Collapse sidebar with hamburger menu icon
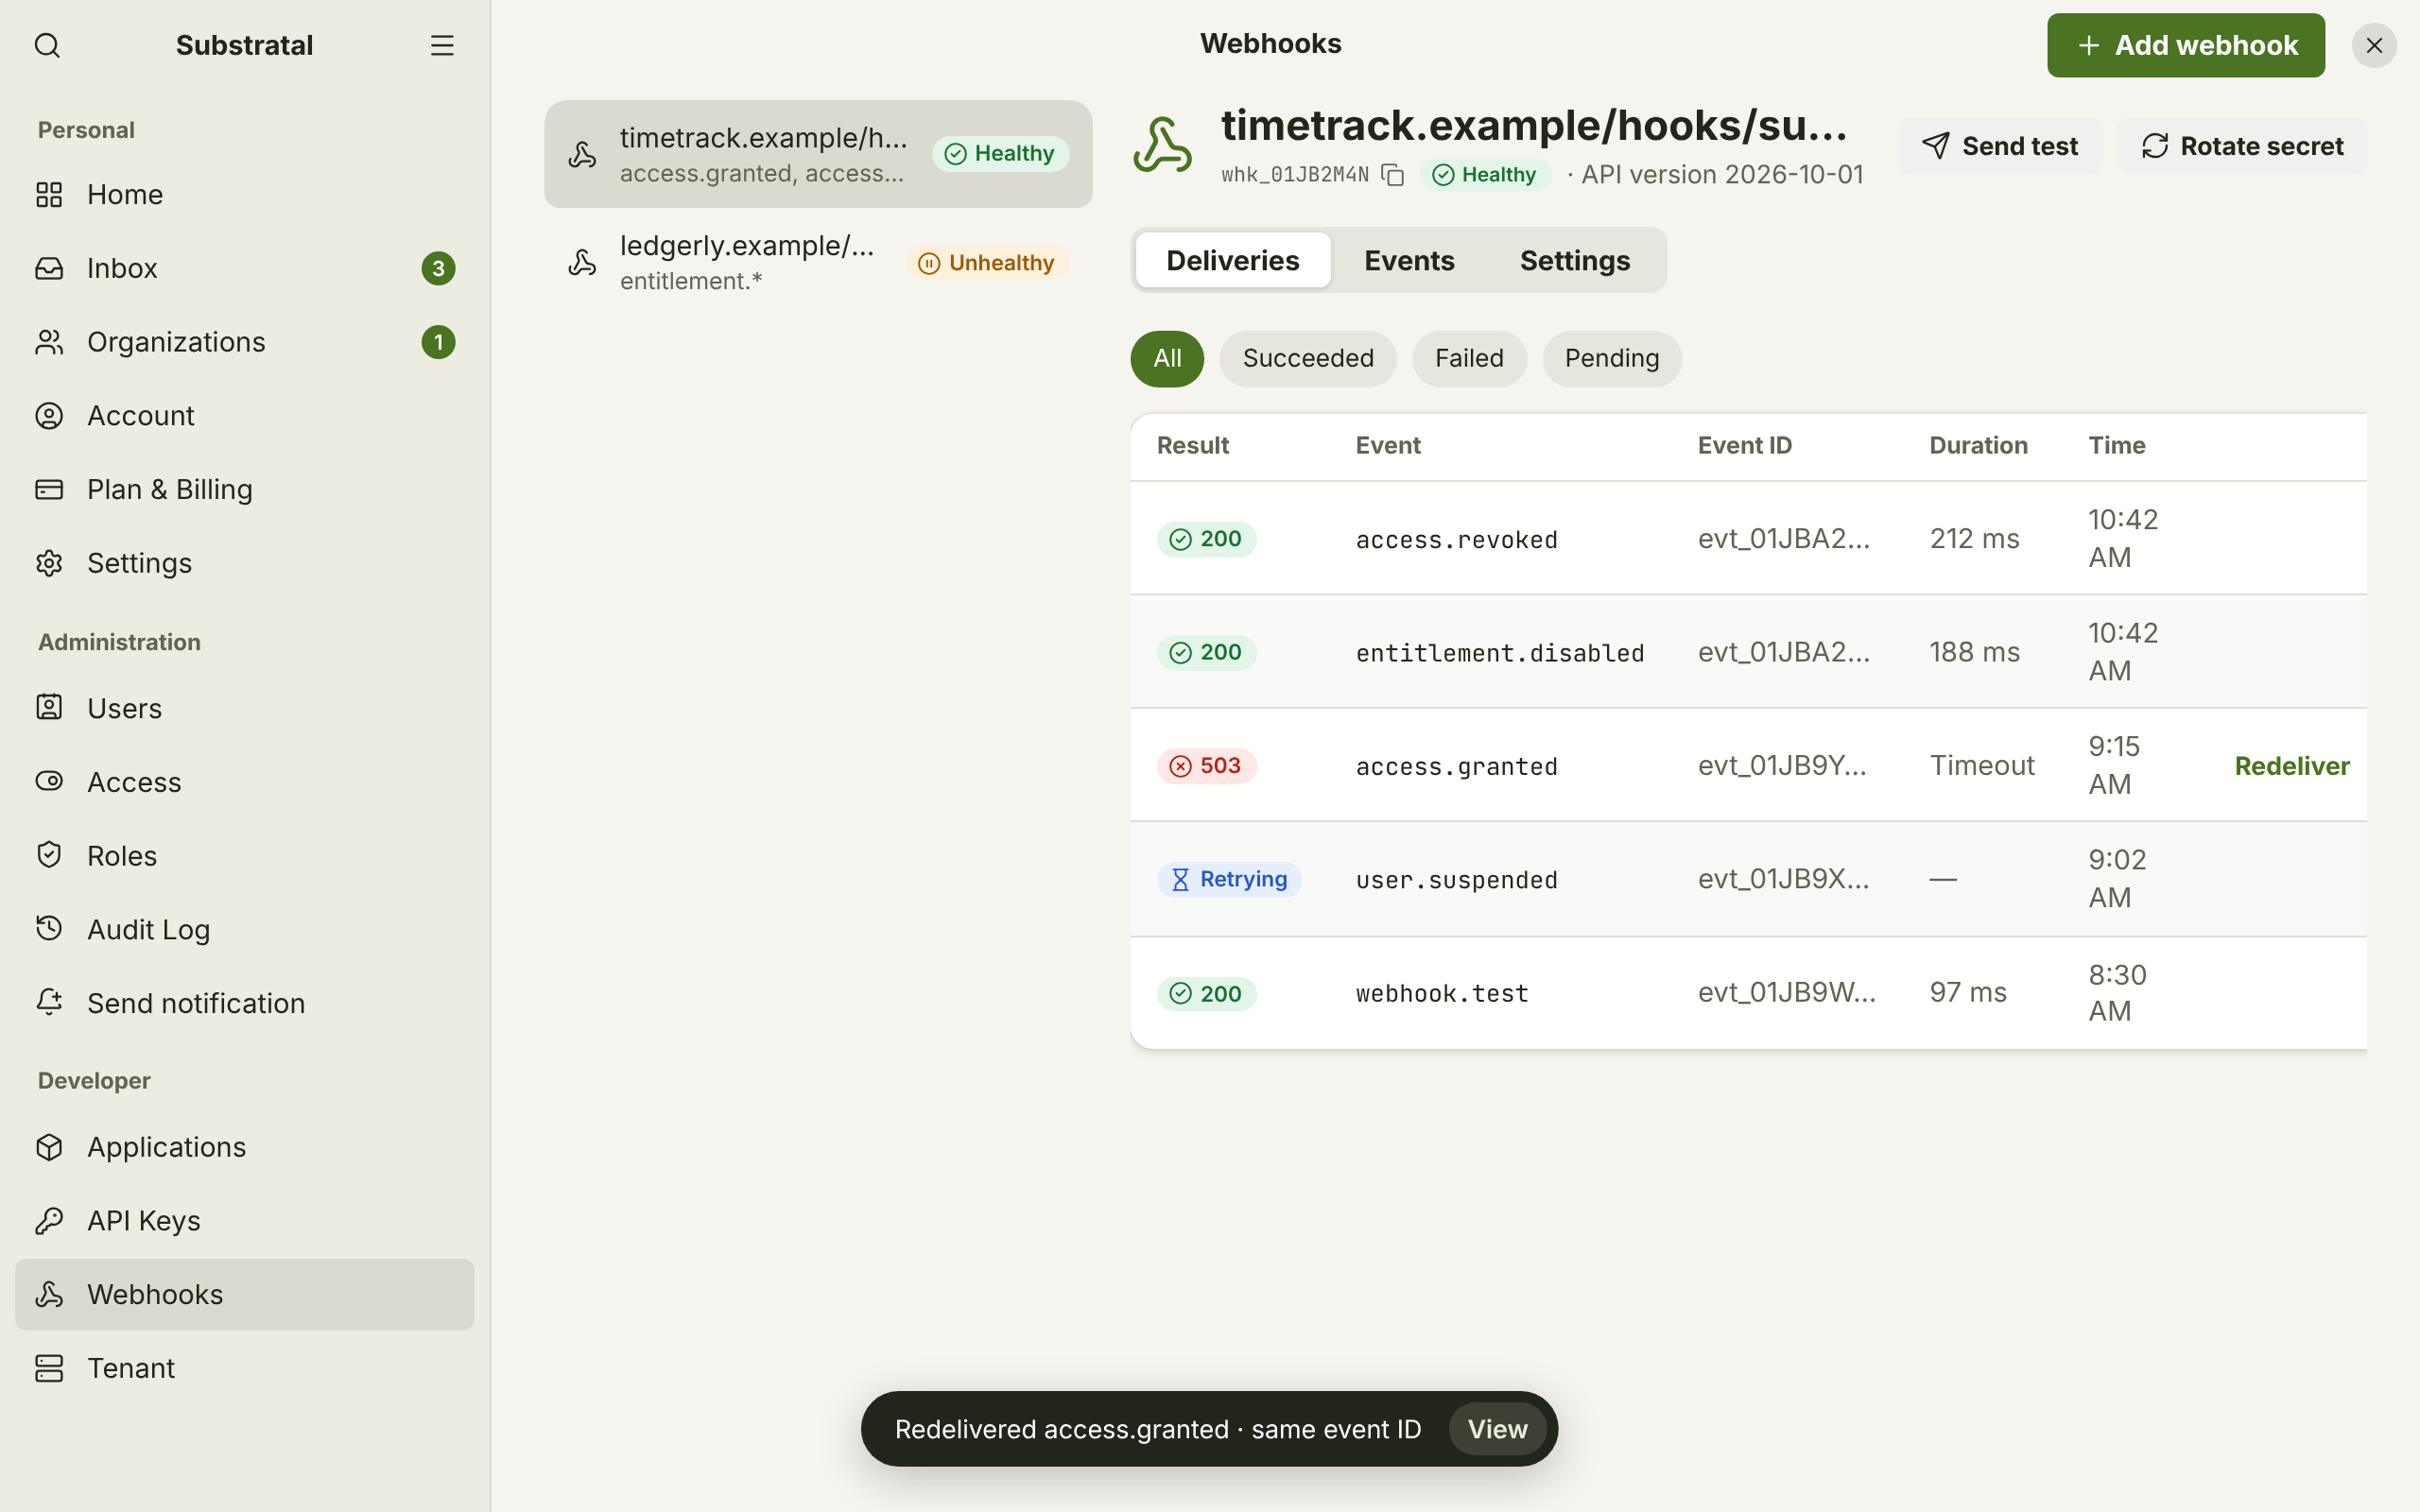Screen dimensions: 2420x1512 click(442, 45)
